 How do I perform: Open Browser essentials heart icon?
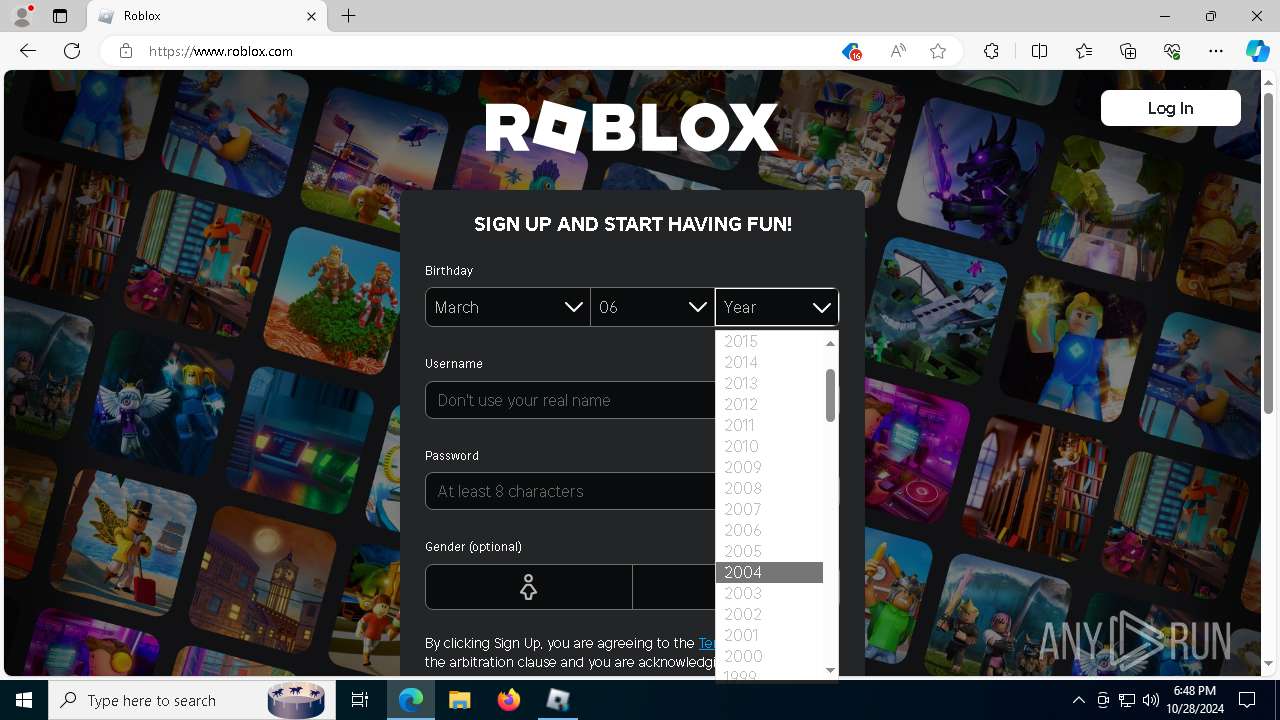(1172, 51)
